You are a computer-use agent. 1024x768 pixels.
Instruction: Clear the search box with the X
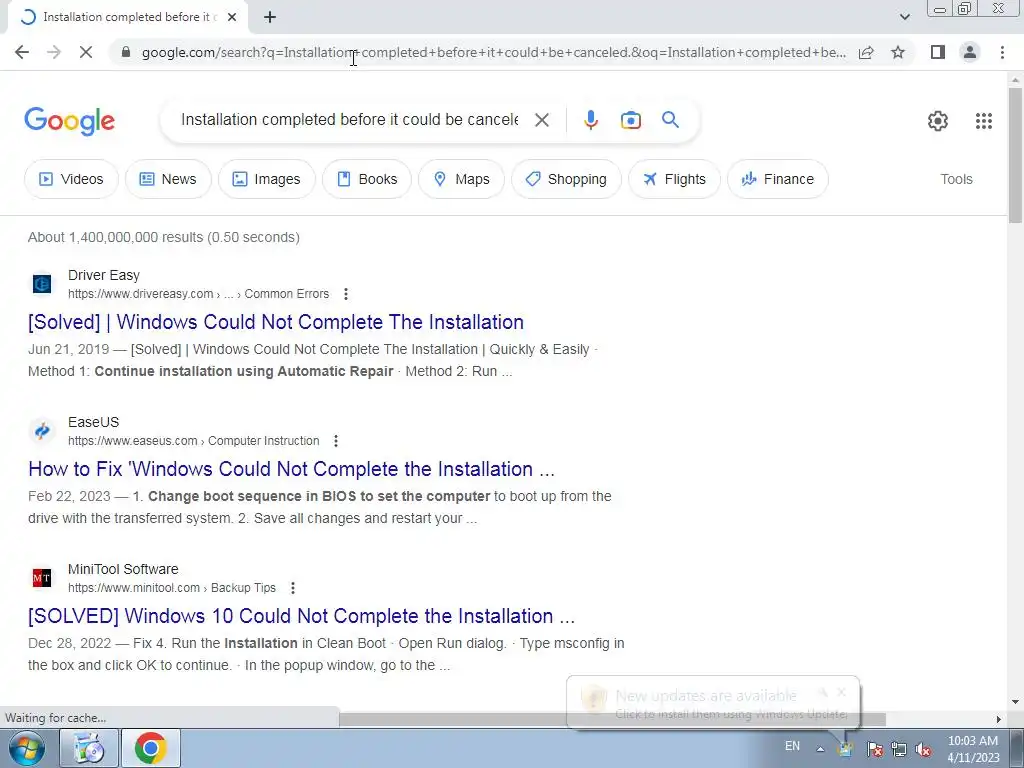541,120
